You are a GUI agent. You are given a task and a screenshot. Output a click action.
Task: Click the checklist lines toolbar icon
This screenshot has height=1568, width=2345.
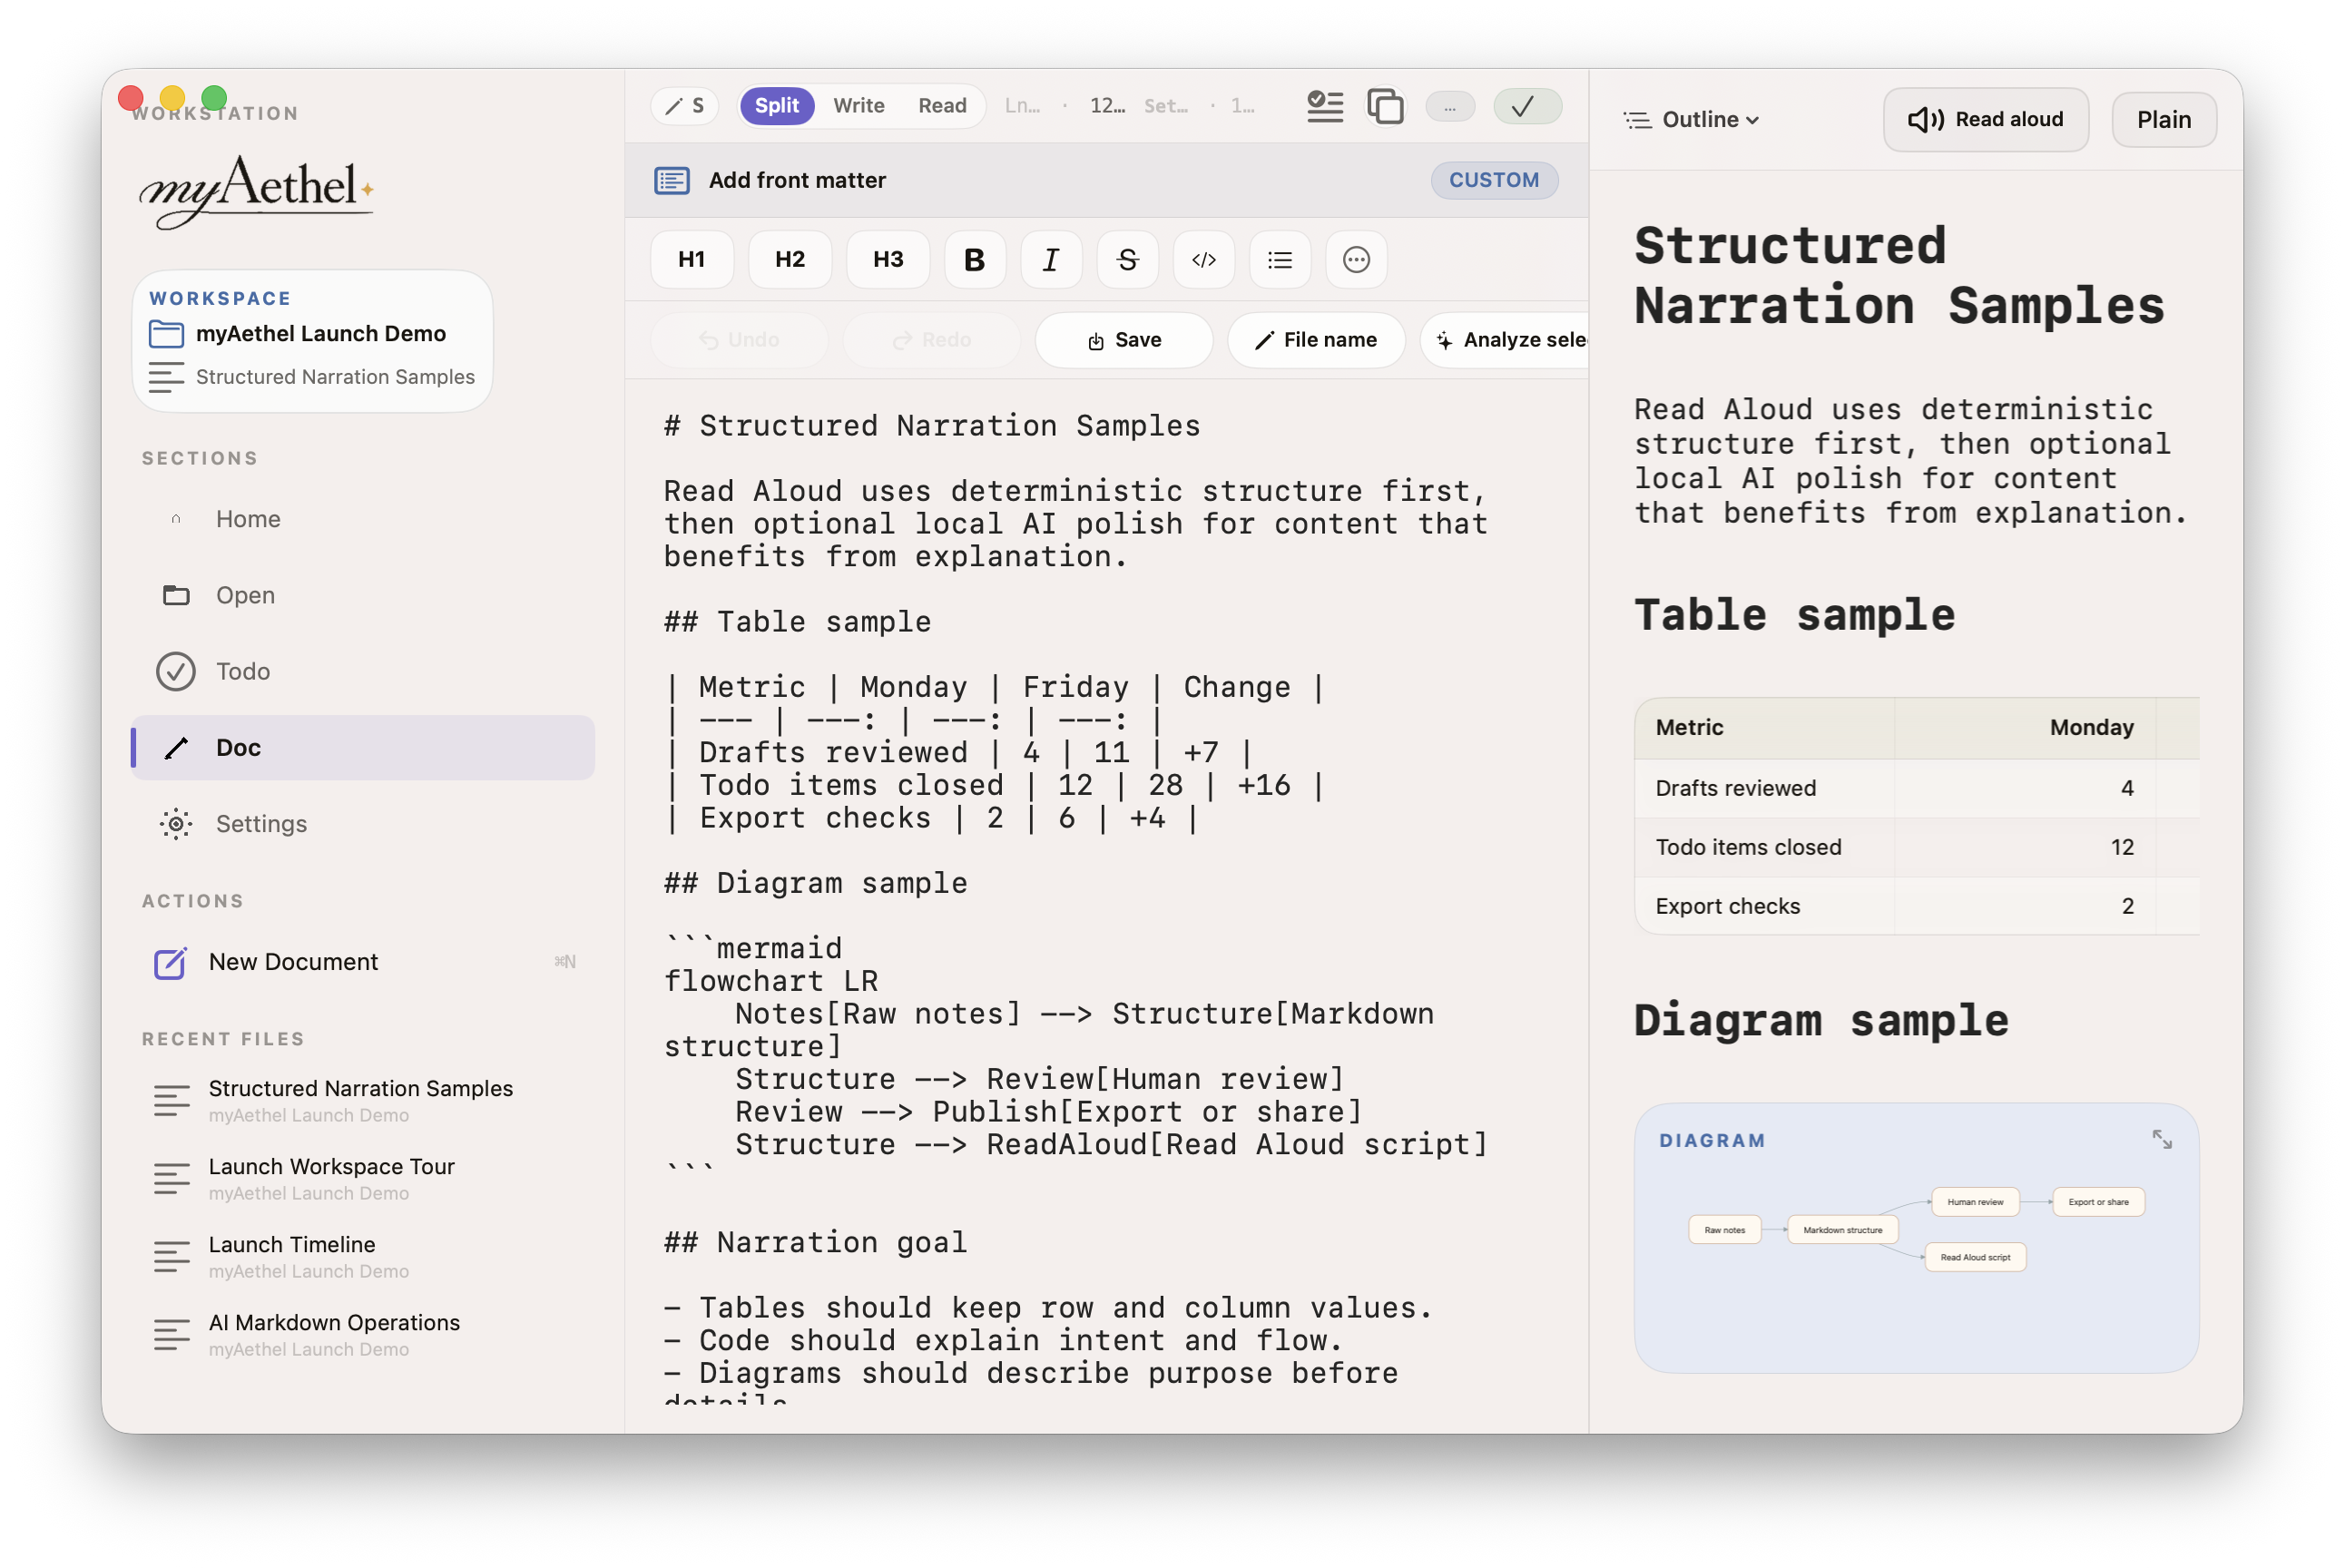coord(1325,106)
